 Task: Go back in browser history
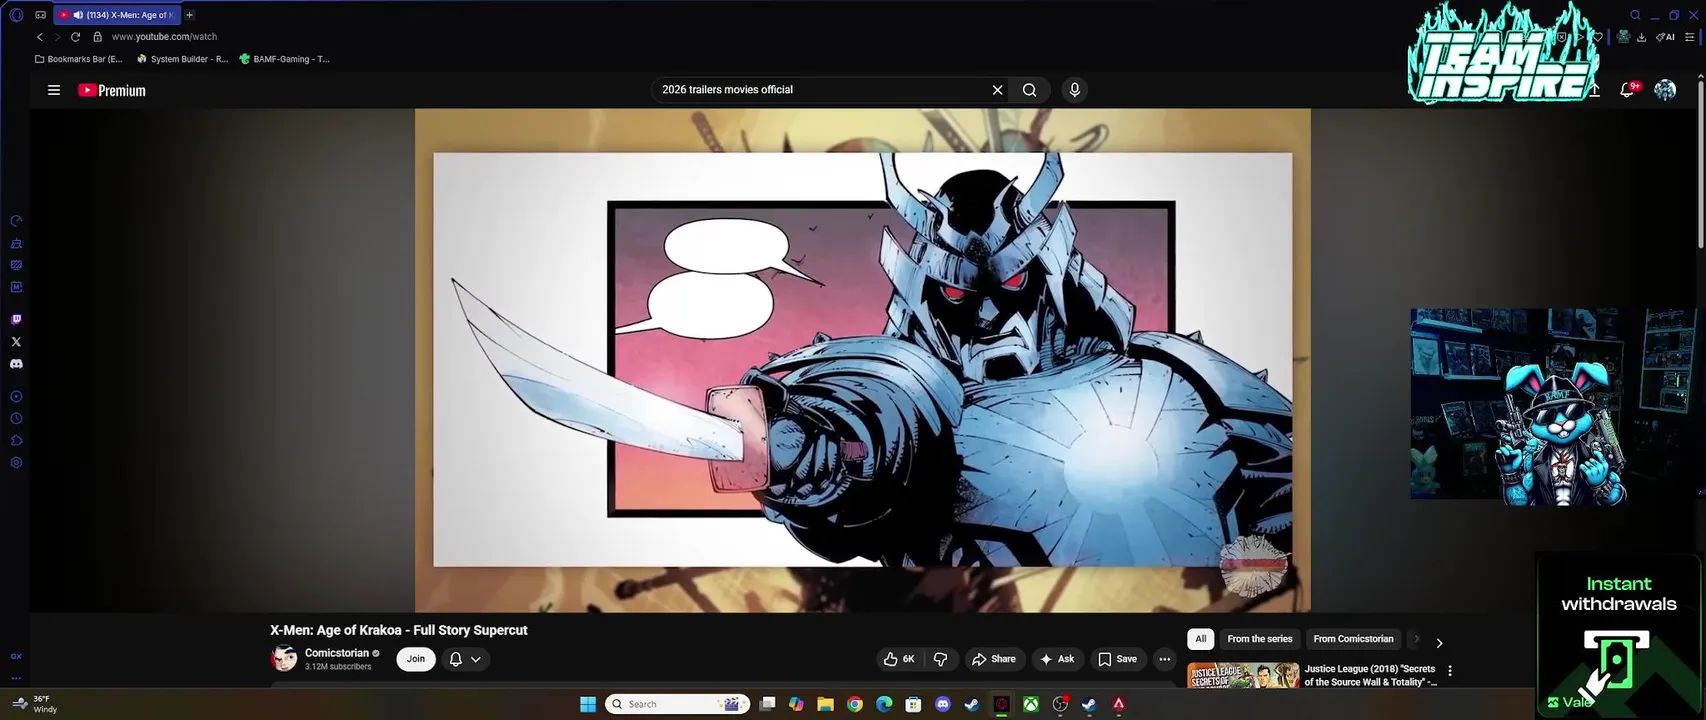[40, 37]
